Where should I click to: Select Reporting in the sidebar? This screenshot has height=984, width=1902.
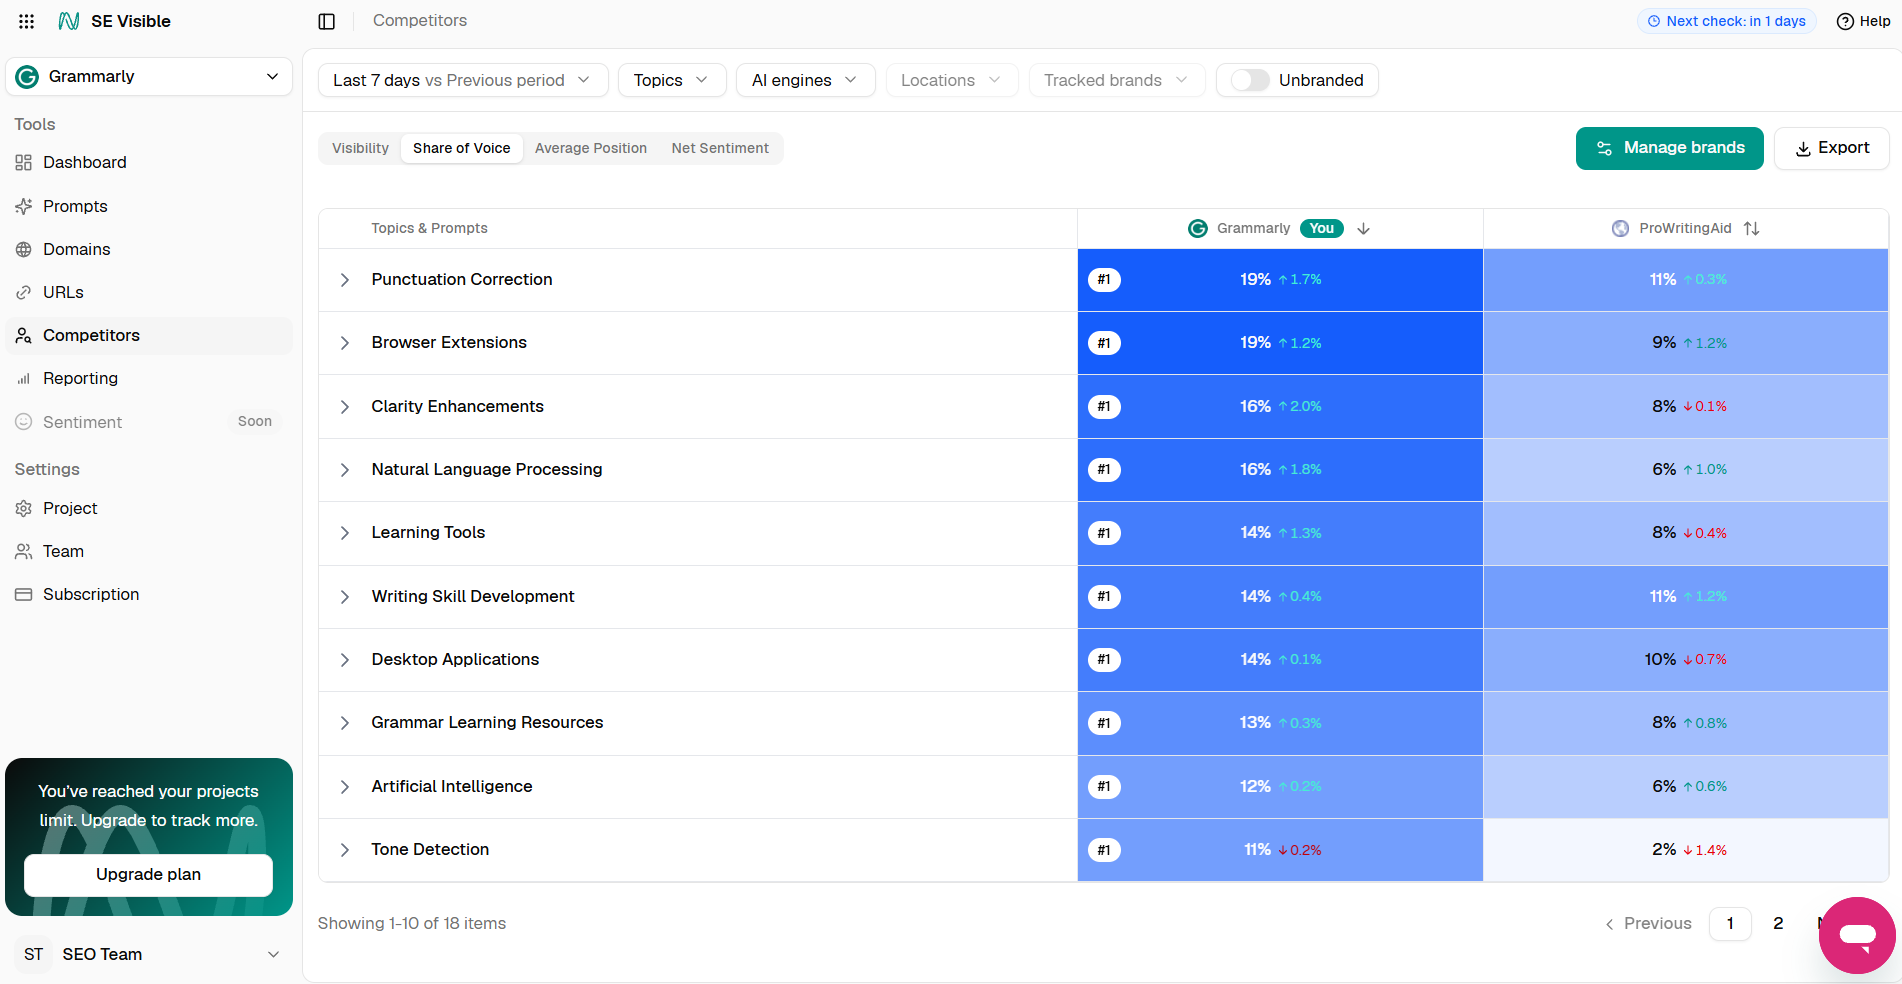pyautogui.click(x=149, y=378)
